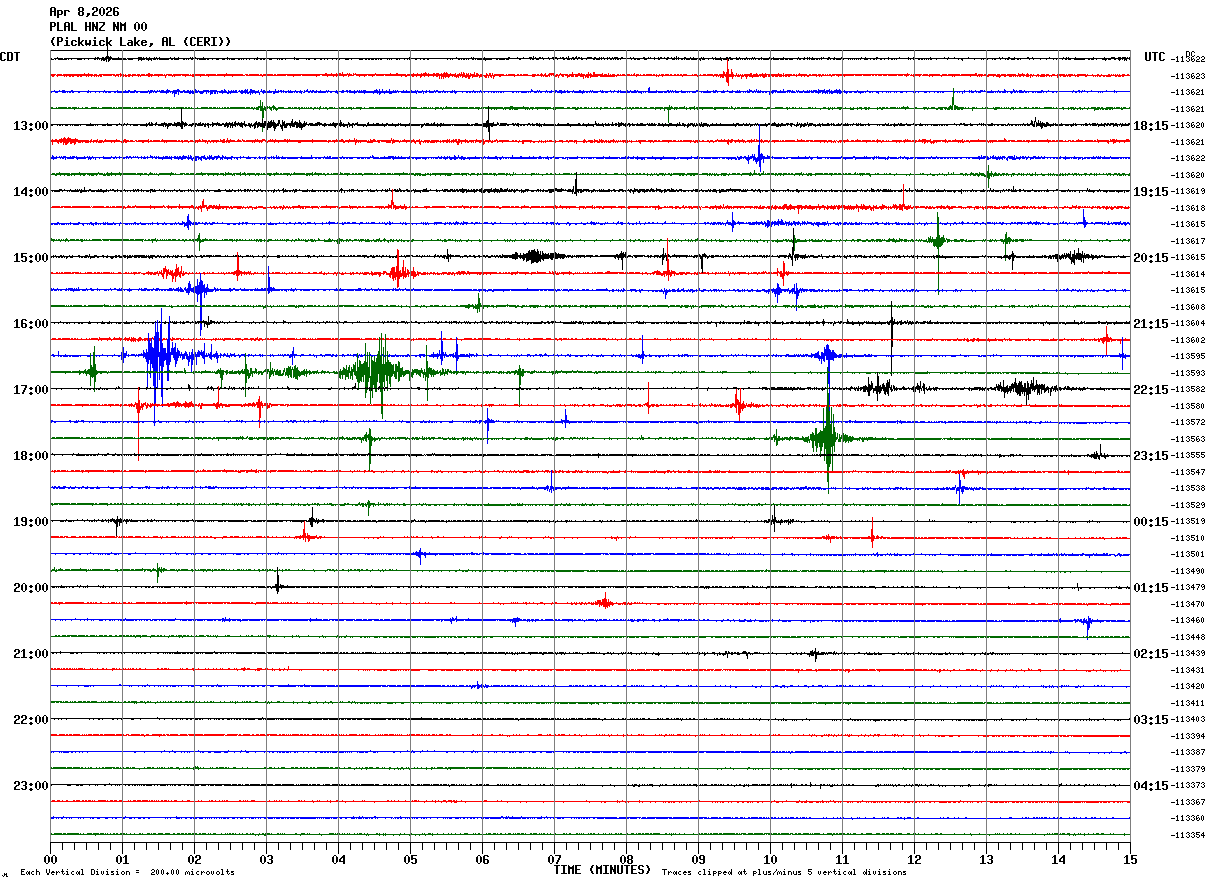Click the -113354 DC offset value
This screenshot has width=1210, height=886.
tap(1189, 835)
